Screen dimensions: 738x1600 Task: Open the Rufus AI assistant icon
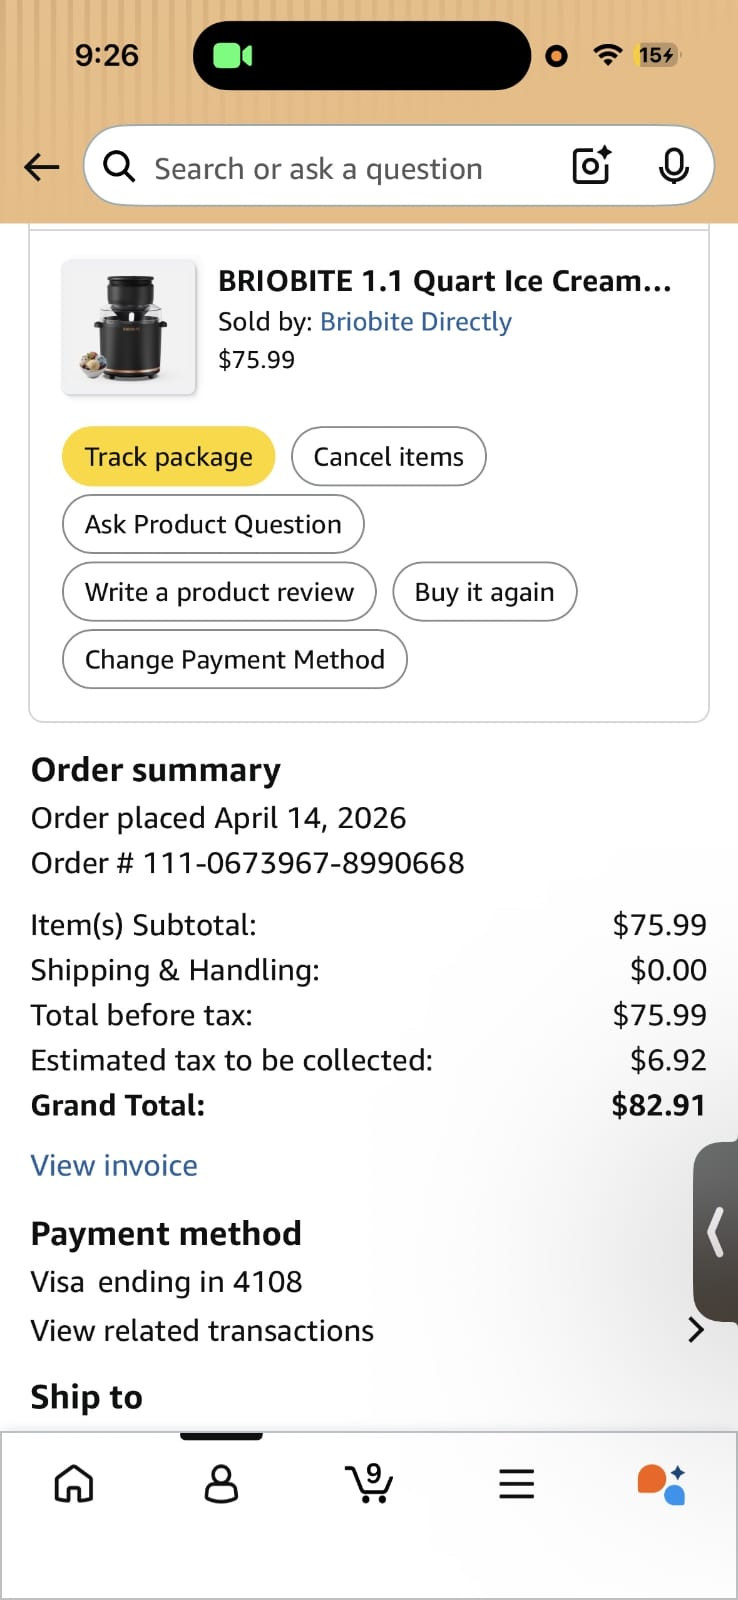tap(662, 1484)
